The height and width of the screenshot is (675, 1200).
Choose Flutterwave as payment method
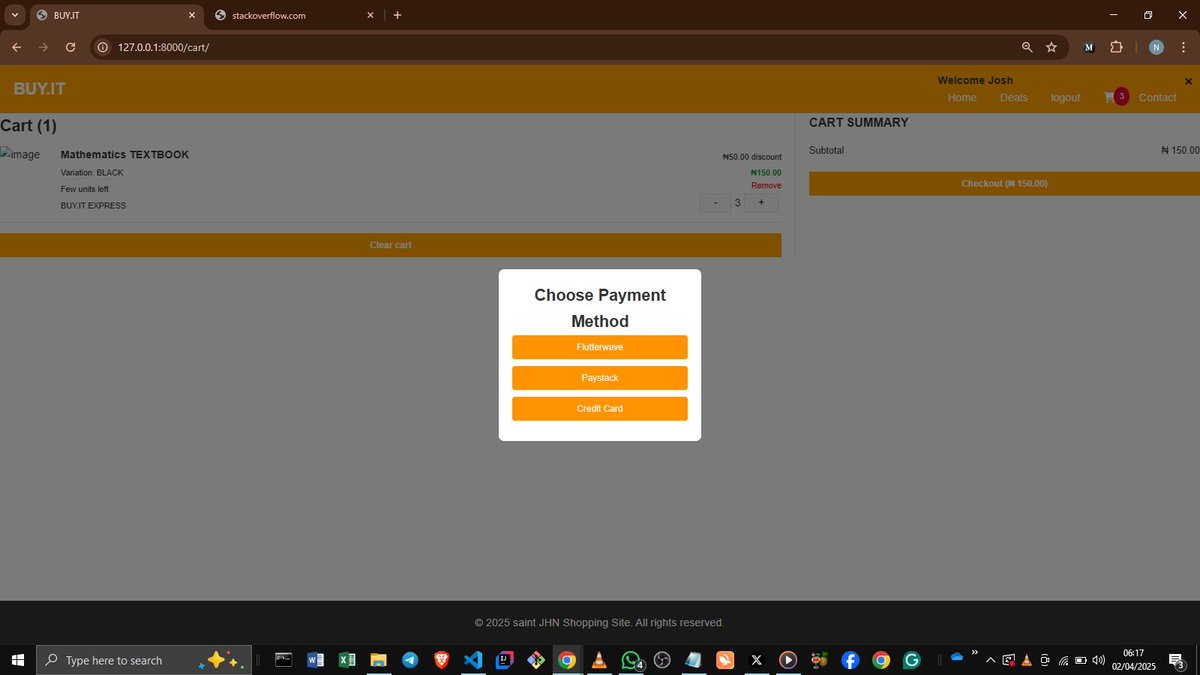point(600,347)
